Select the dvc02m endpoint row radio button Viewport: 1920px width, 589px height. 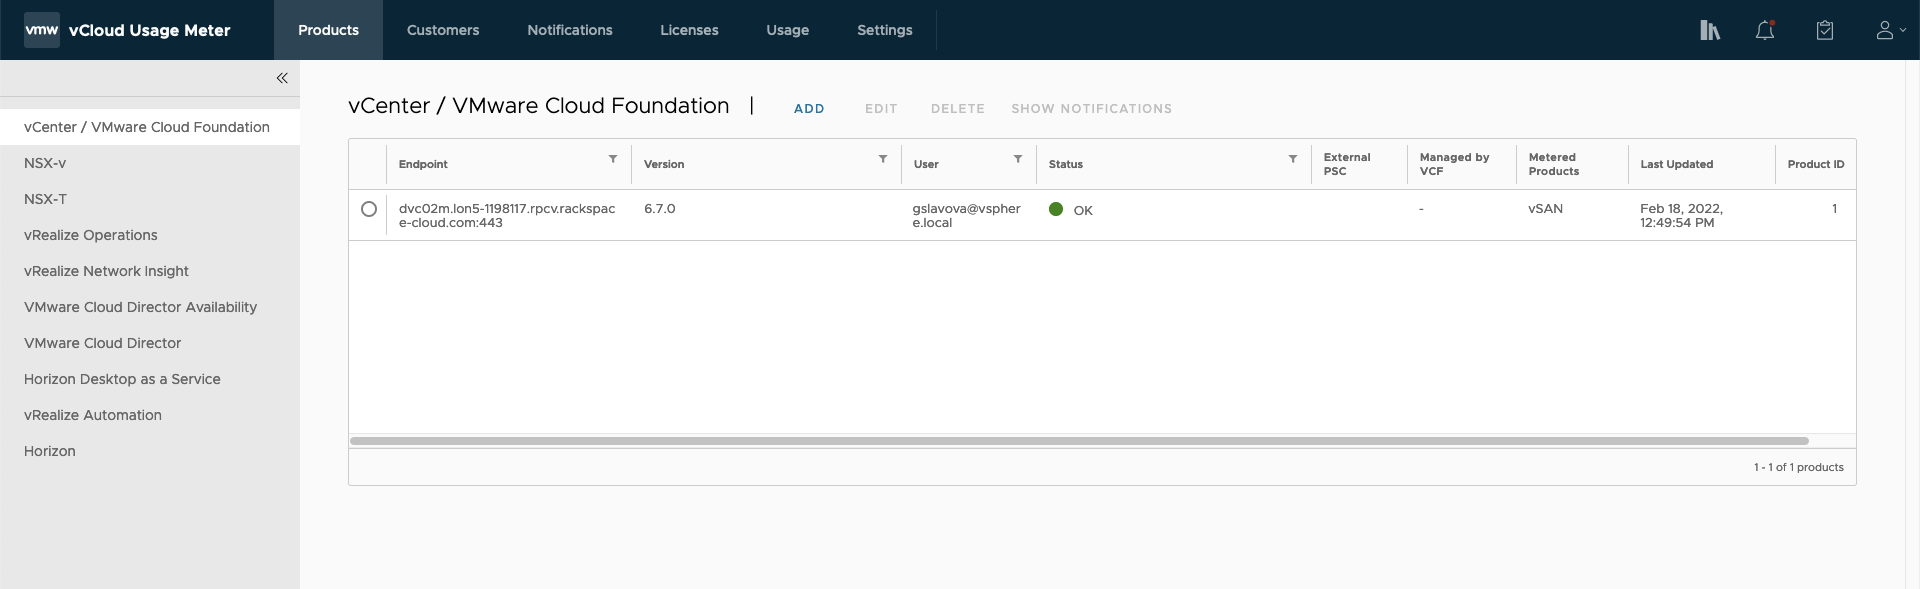coord(369,209)
